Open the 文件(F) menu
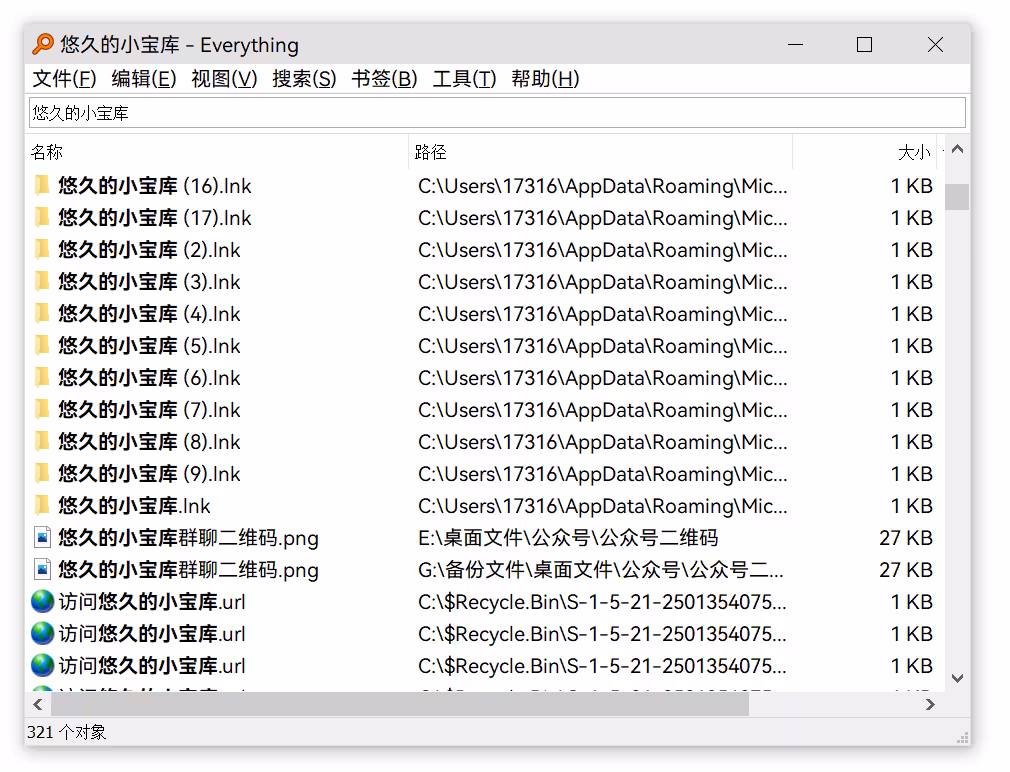This screenshot has height=772, width=1010. click(x=64, y=79)
